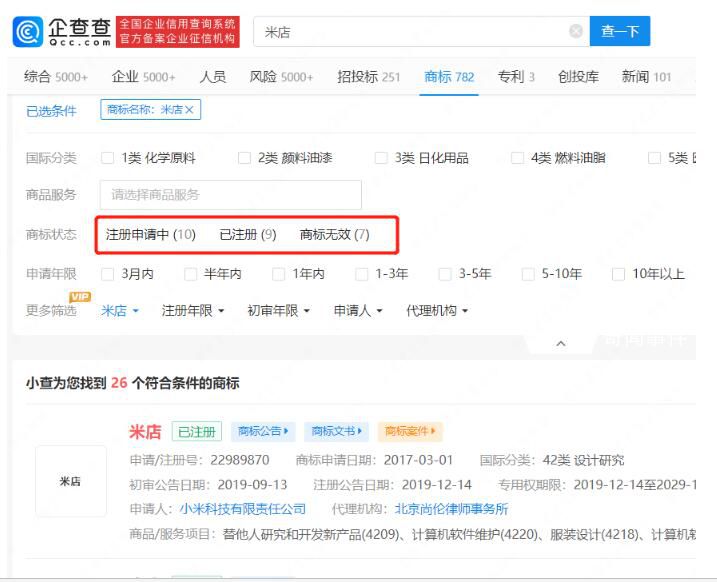
Task: Open the 创投库 tab
Action: click(578, 76)
